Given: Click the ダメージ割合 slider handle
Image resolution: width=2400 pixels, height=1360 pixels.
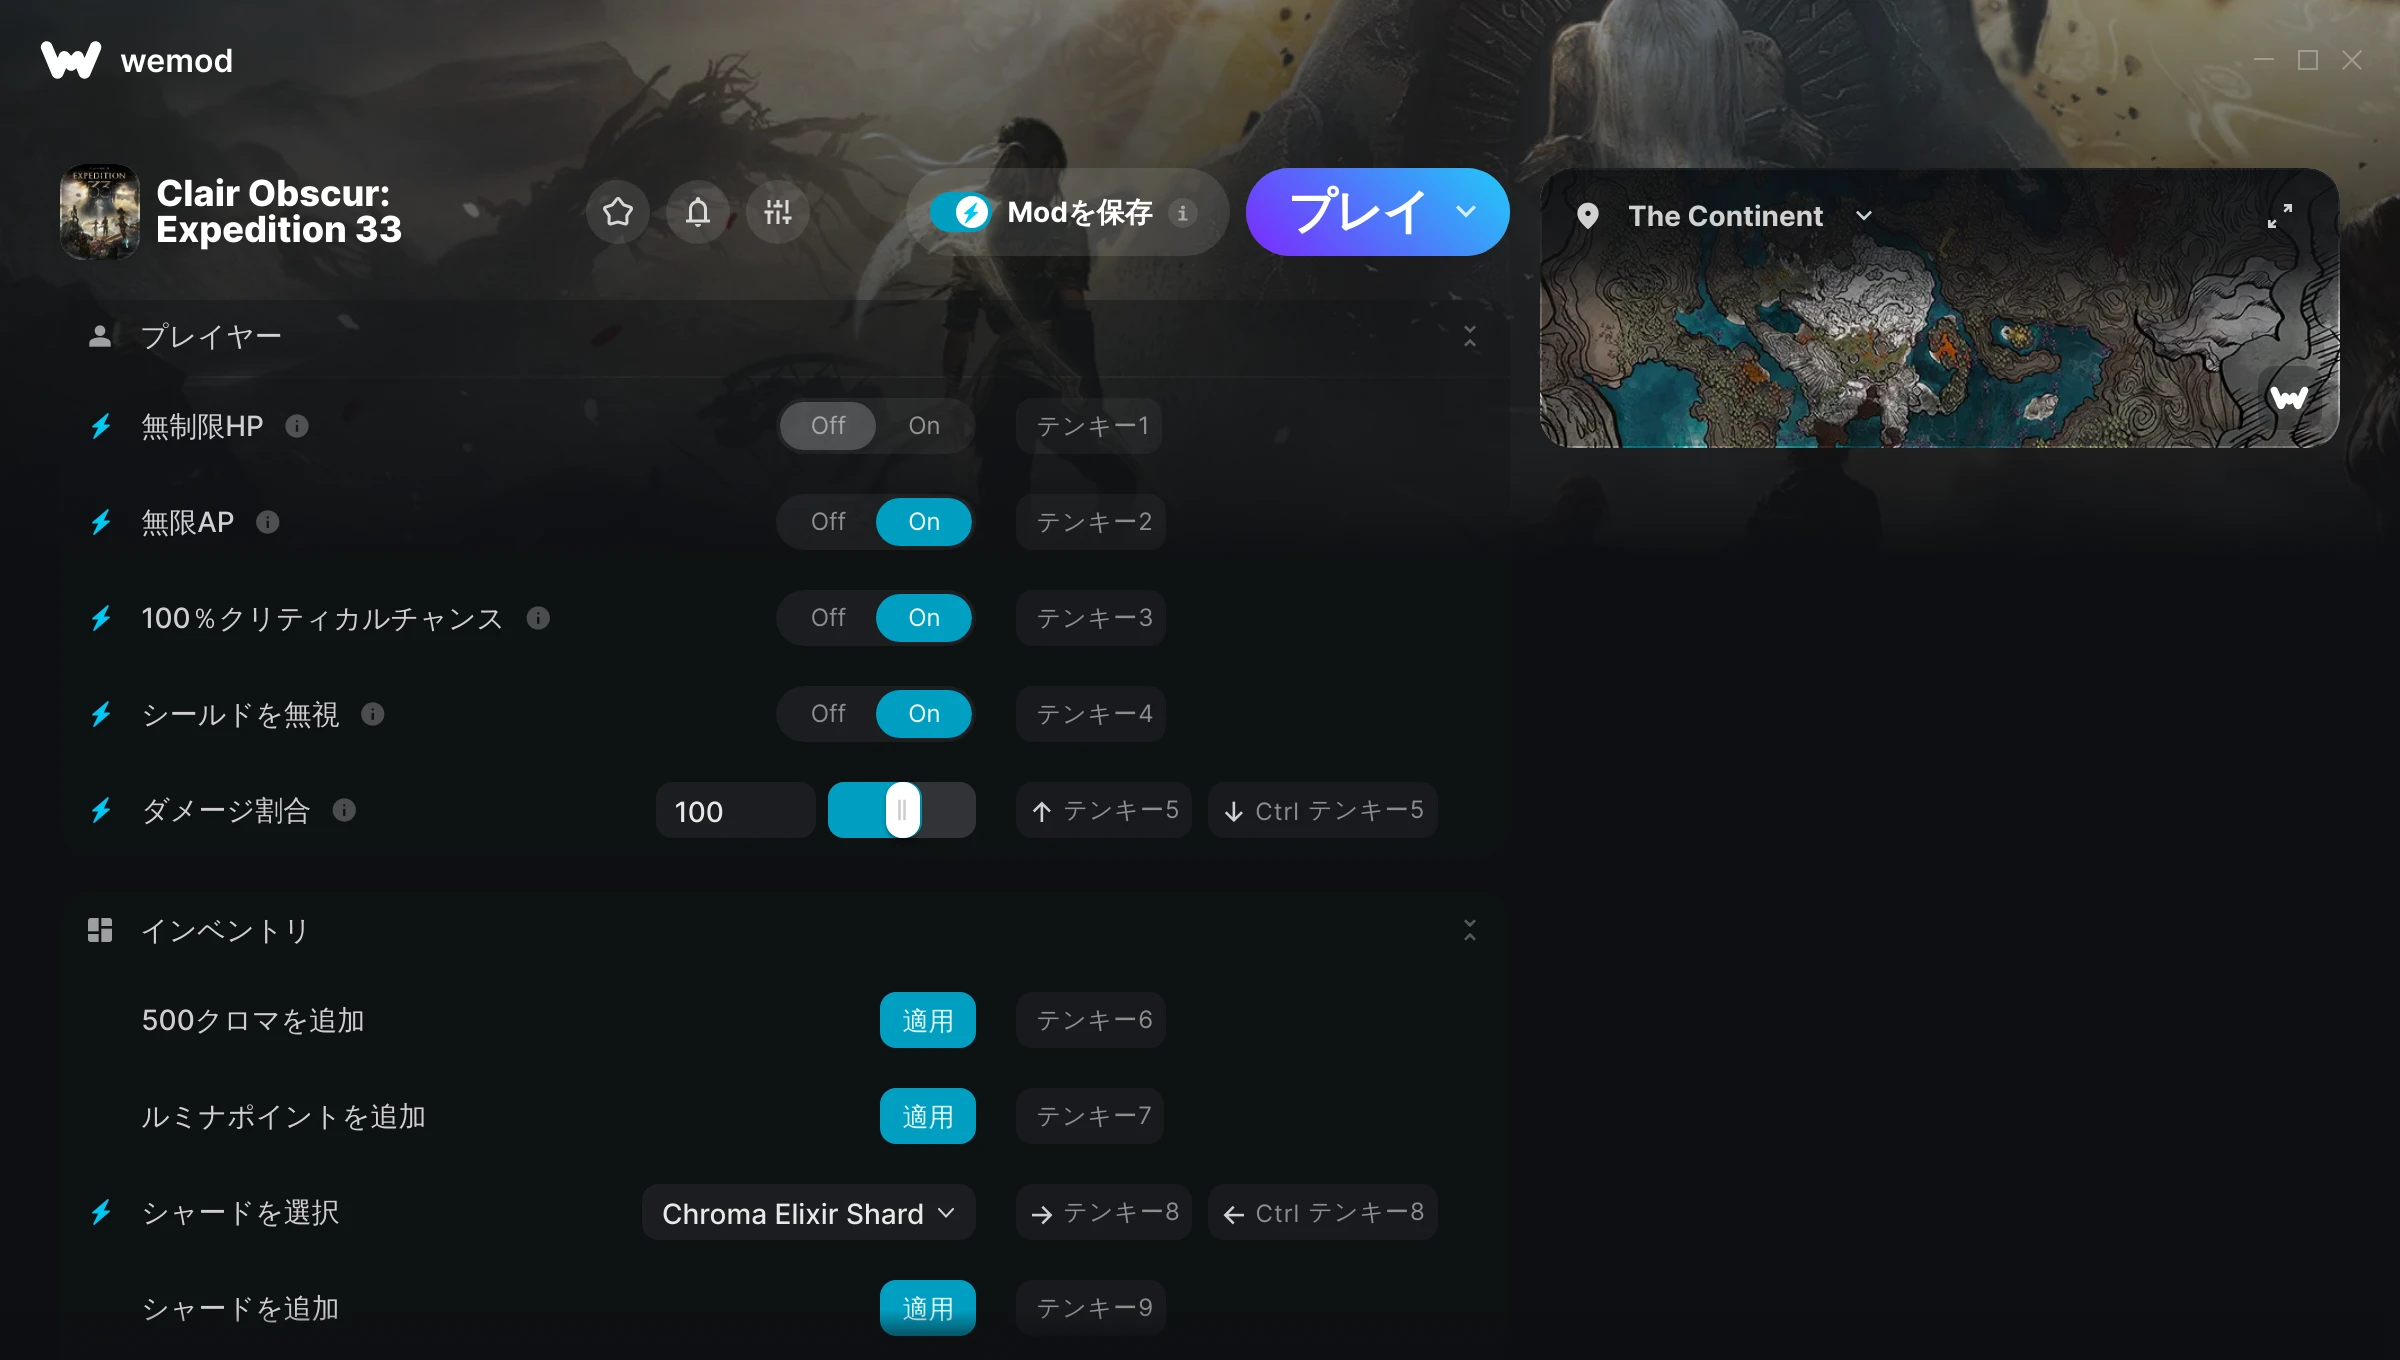Looking at the screenshot, I should pos(902,810).
